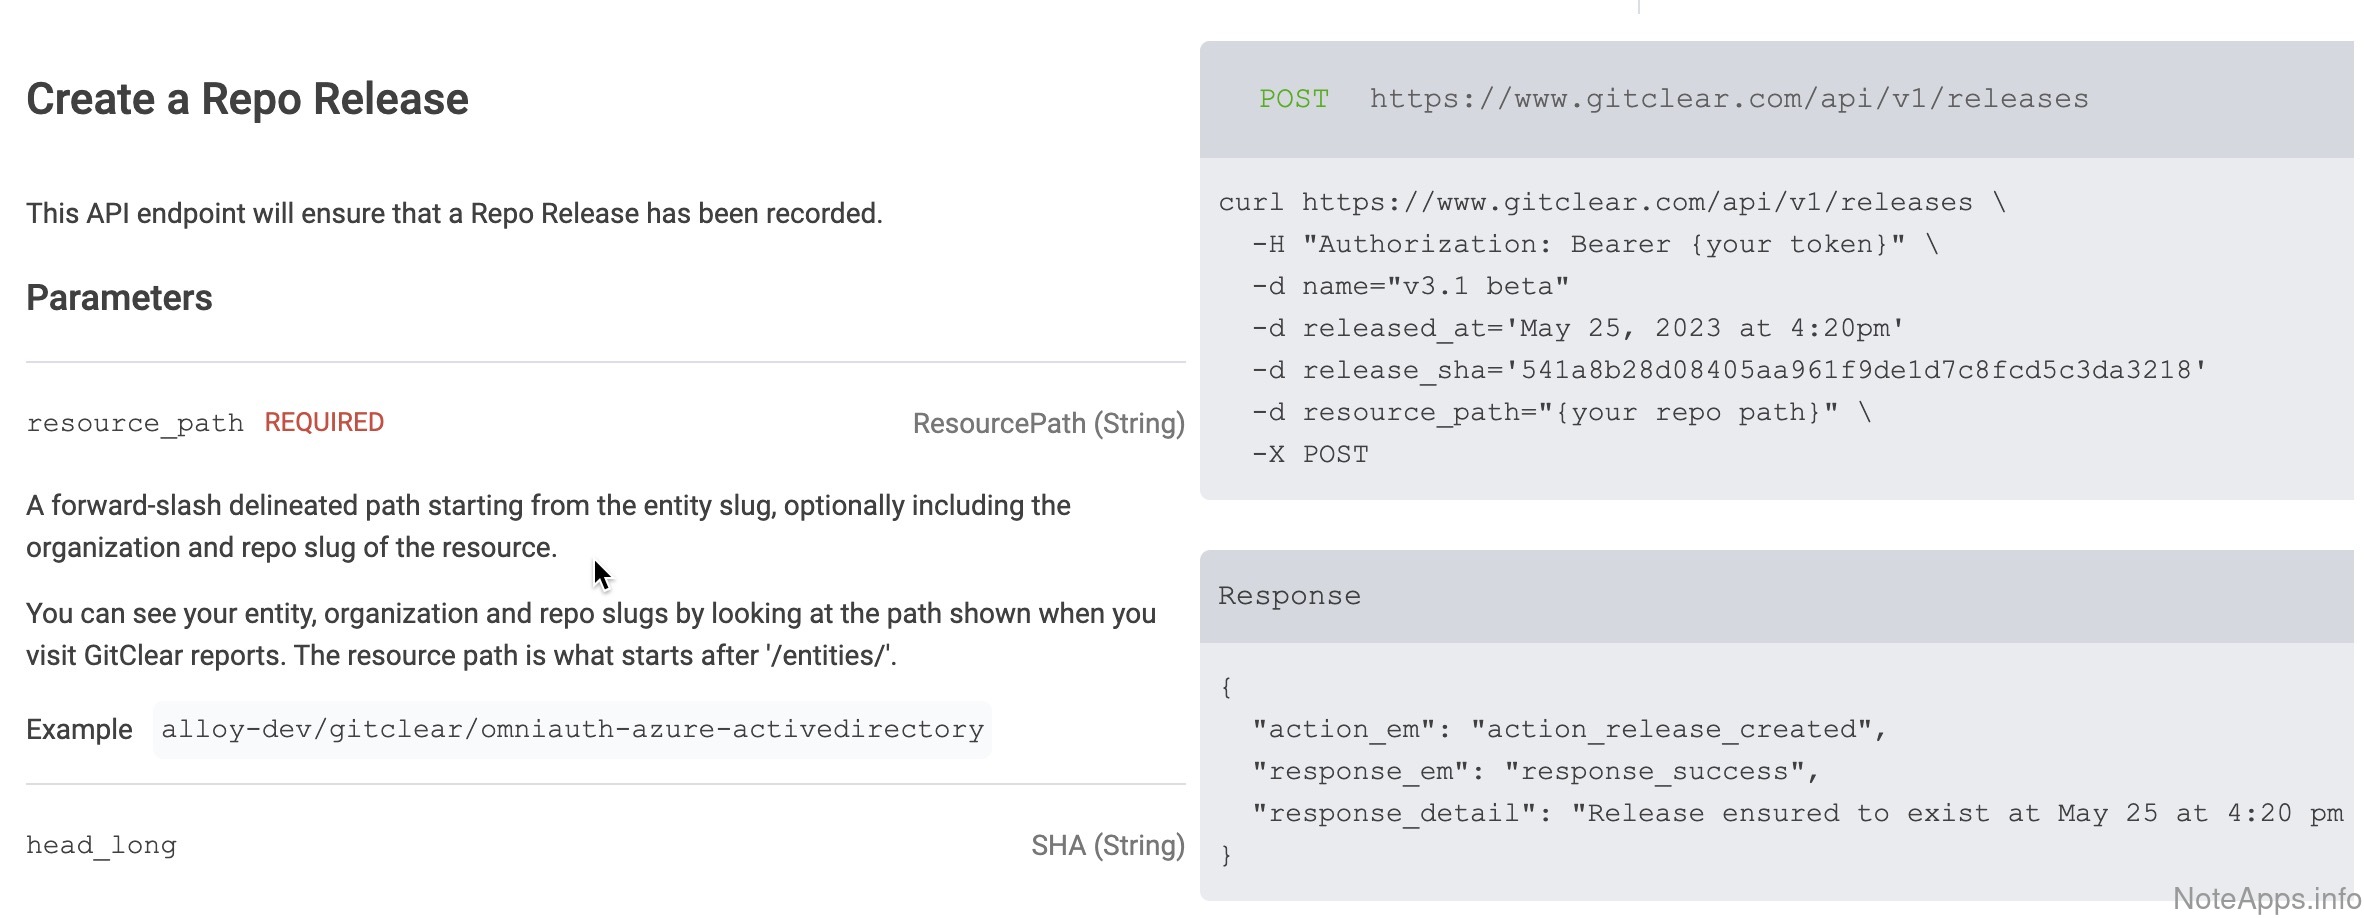Click the green POST method label
The height and width of the screenshot is (918, 2364).
tap(1293, 99)
